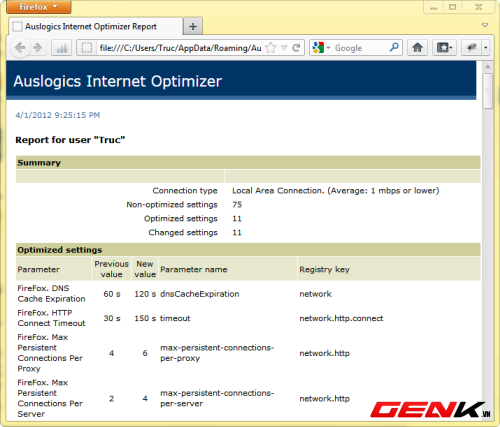The image size is (500, 427).
Task: Click the "Connection type" label
Action: (185, 191)
